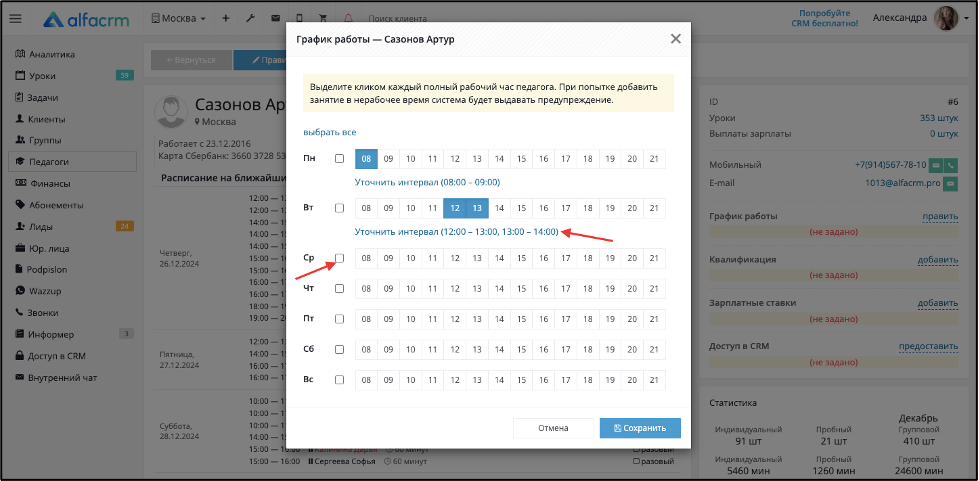Expand the Москва branch dropdown
Image resolution: width=979 pixels, height=481 pixels.
179,19
